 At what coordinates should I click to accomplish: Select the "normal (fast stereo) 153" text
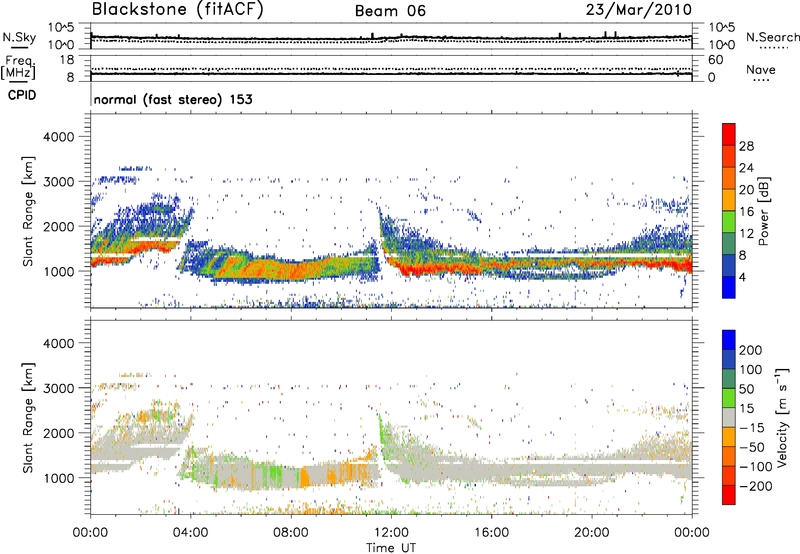tap(173, 99)
